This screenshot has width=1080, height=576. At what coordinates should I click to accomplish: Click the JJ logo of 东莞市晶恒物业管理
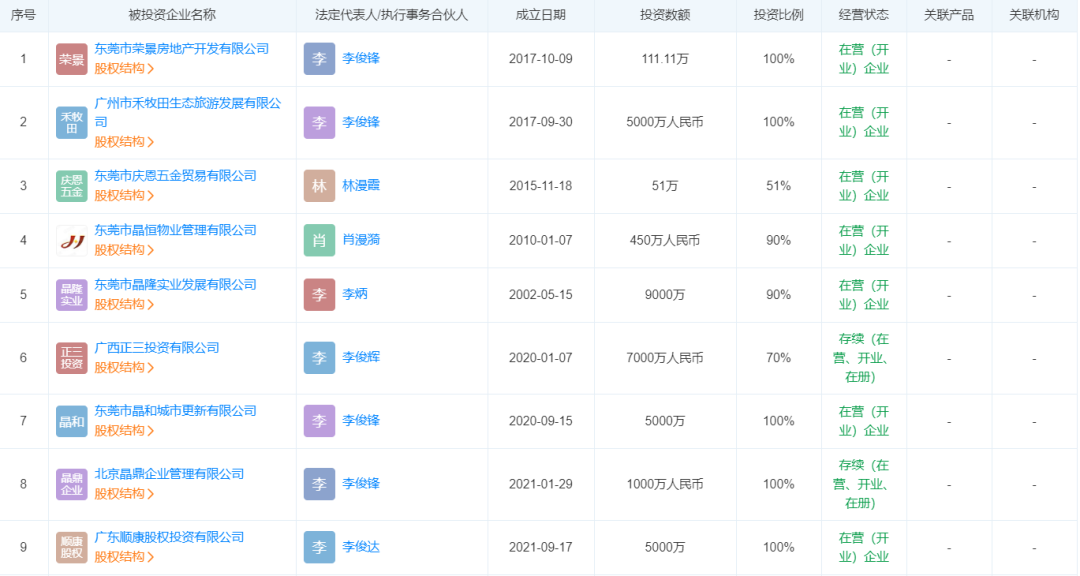(72, 240)
